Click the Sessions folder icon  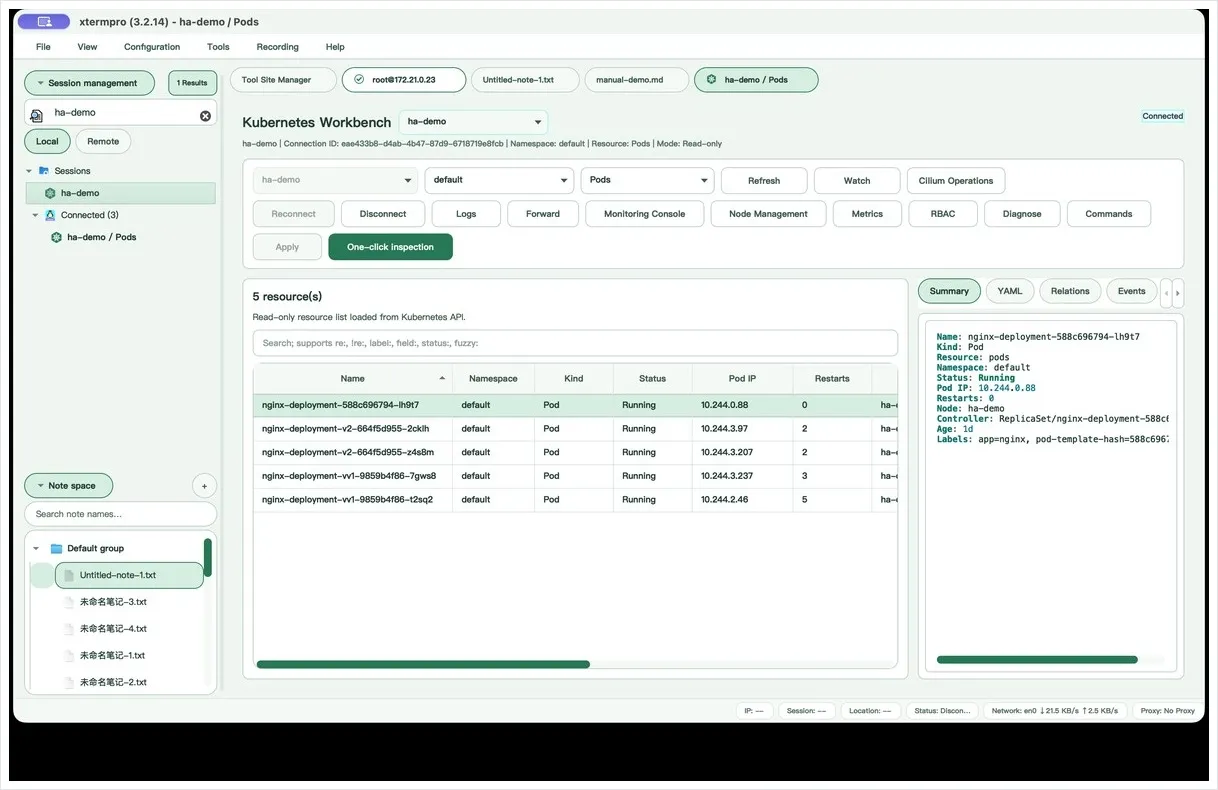point(44,171)
